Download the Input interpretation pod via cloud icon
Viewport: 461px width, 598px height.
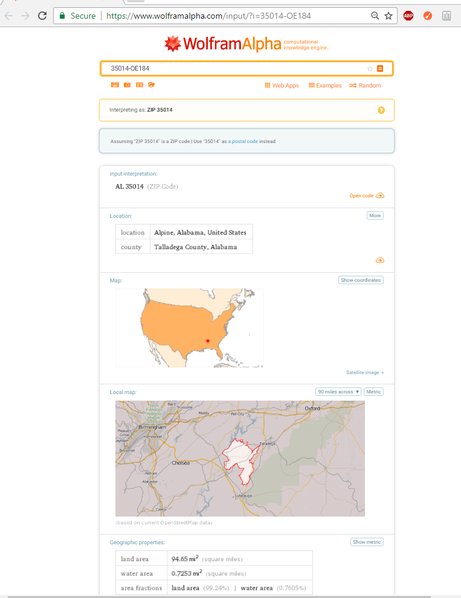pyautogui.click(x=380, y=195)
